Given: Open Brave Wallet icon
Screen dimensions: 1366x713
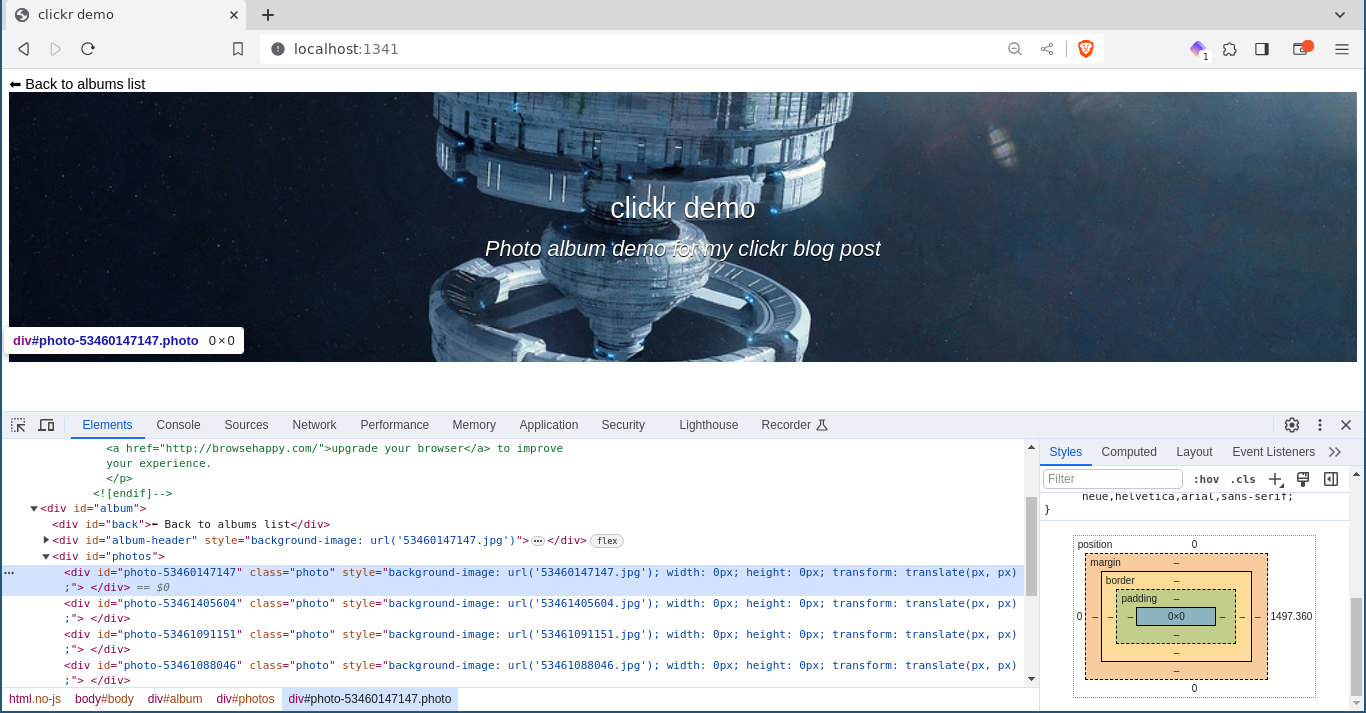Looking at the screenshot, I should click(1302, 49).
